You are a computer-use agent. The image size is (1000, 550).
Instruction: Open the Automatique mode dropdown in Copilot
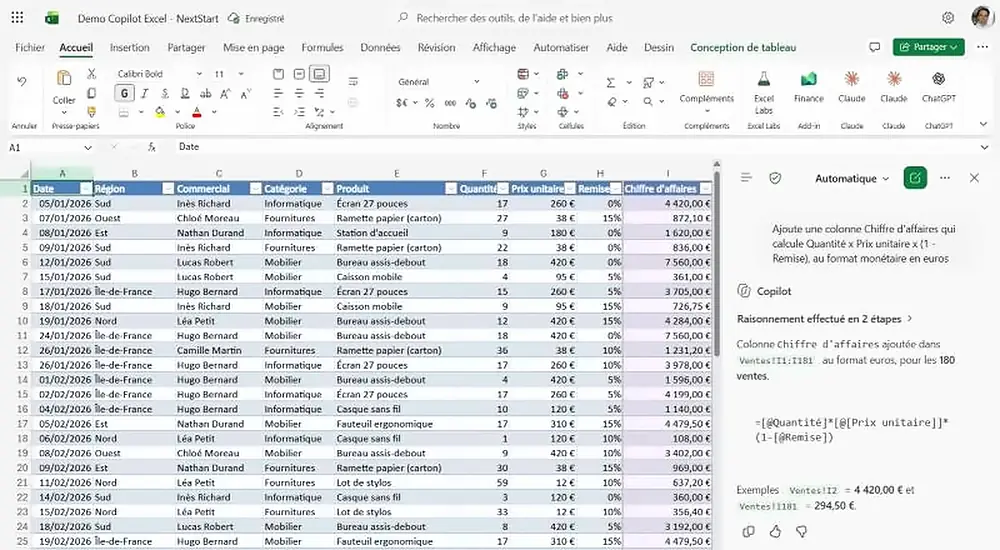(852, 179)
